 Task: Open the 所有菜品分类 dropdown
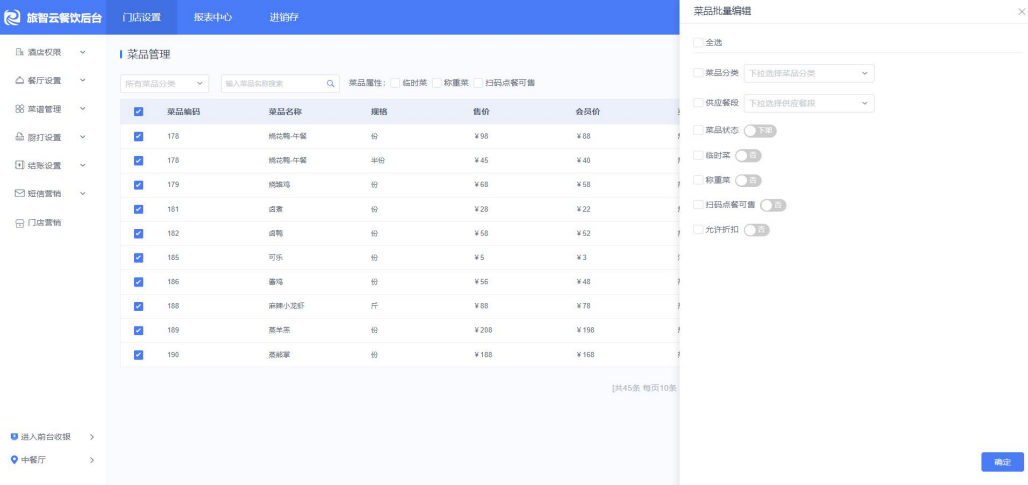coord(165,84)
